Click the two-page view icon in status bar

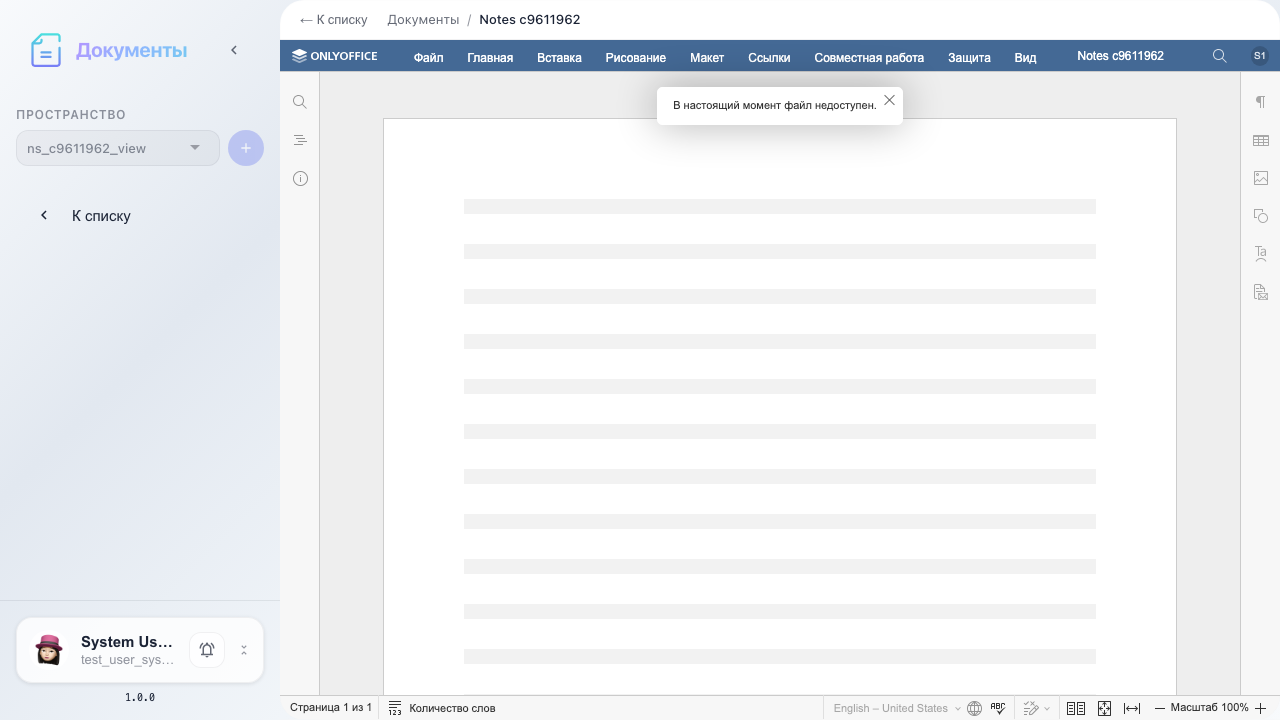(1076, 708)
